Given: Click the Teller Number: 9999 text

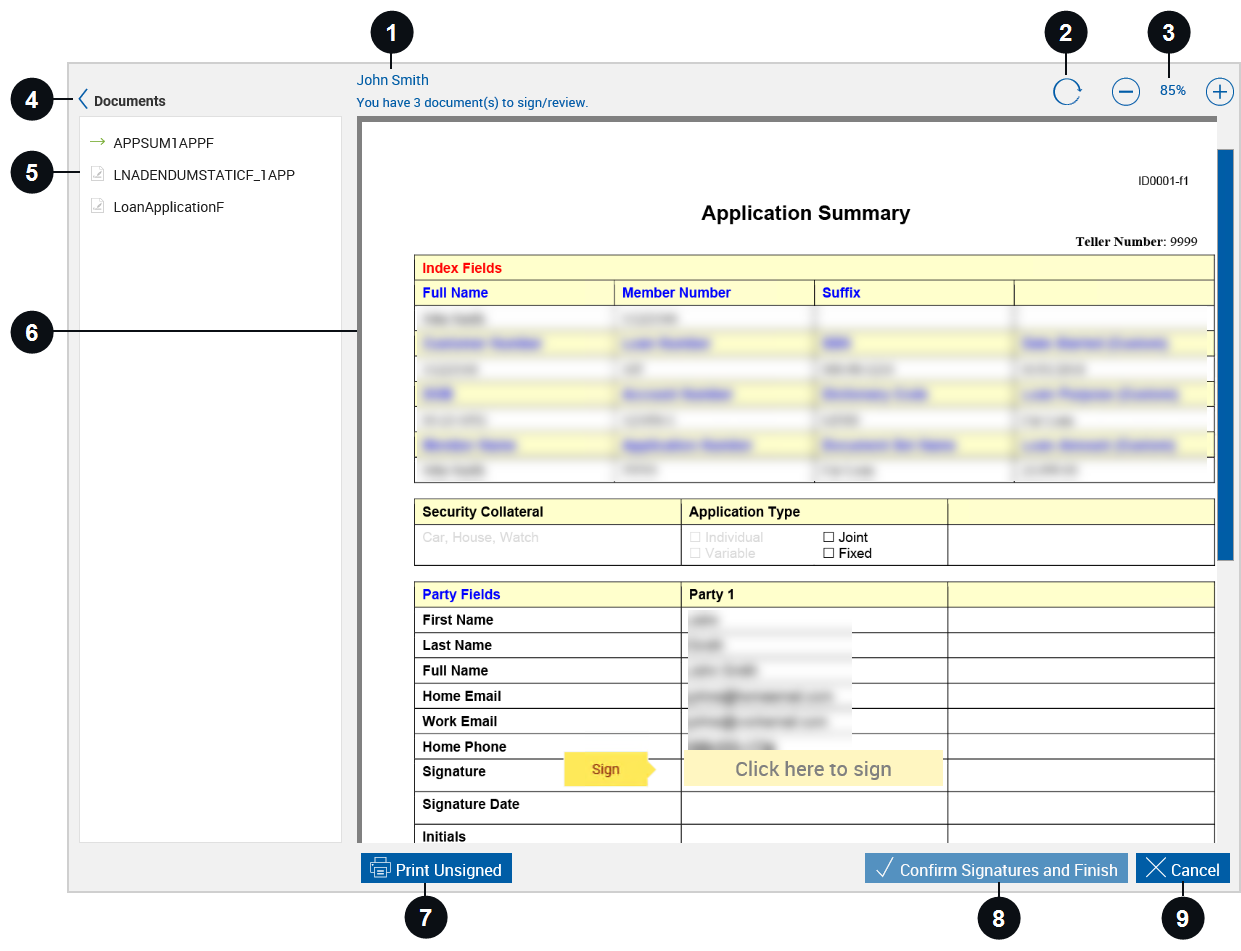Looking at the screenshot, I should pos(1136,242).
